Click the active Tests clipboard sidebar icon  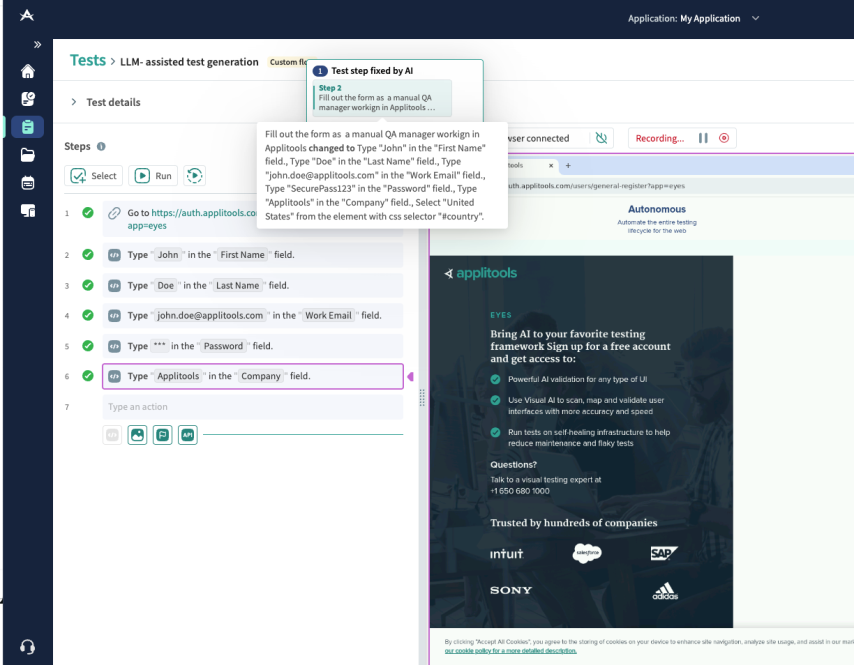coord(28,127)
